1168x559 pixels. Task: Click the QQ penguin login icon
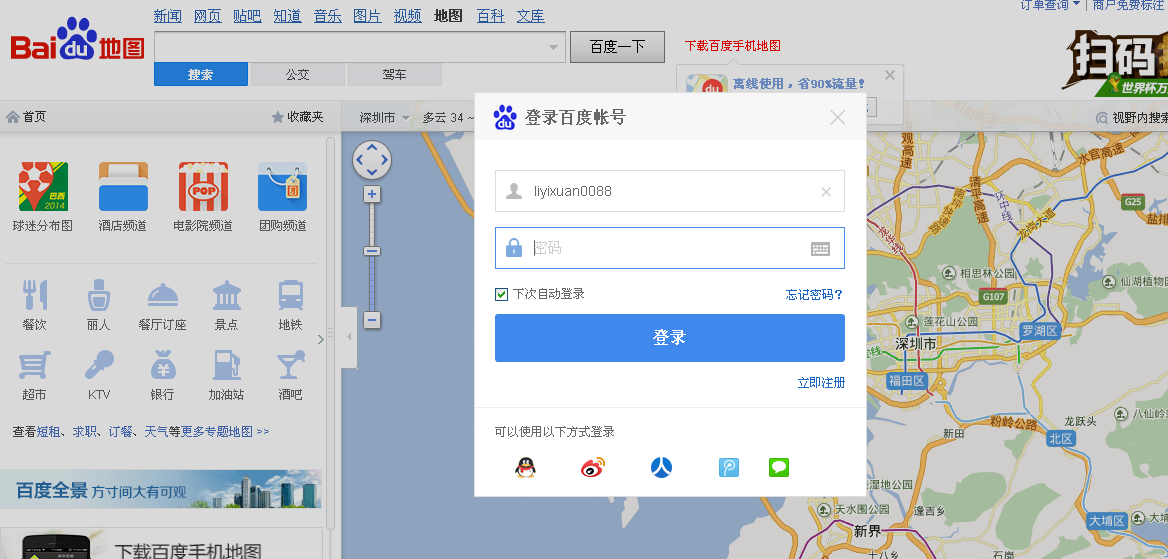tap(525, 467)
